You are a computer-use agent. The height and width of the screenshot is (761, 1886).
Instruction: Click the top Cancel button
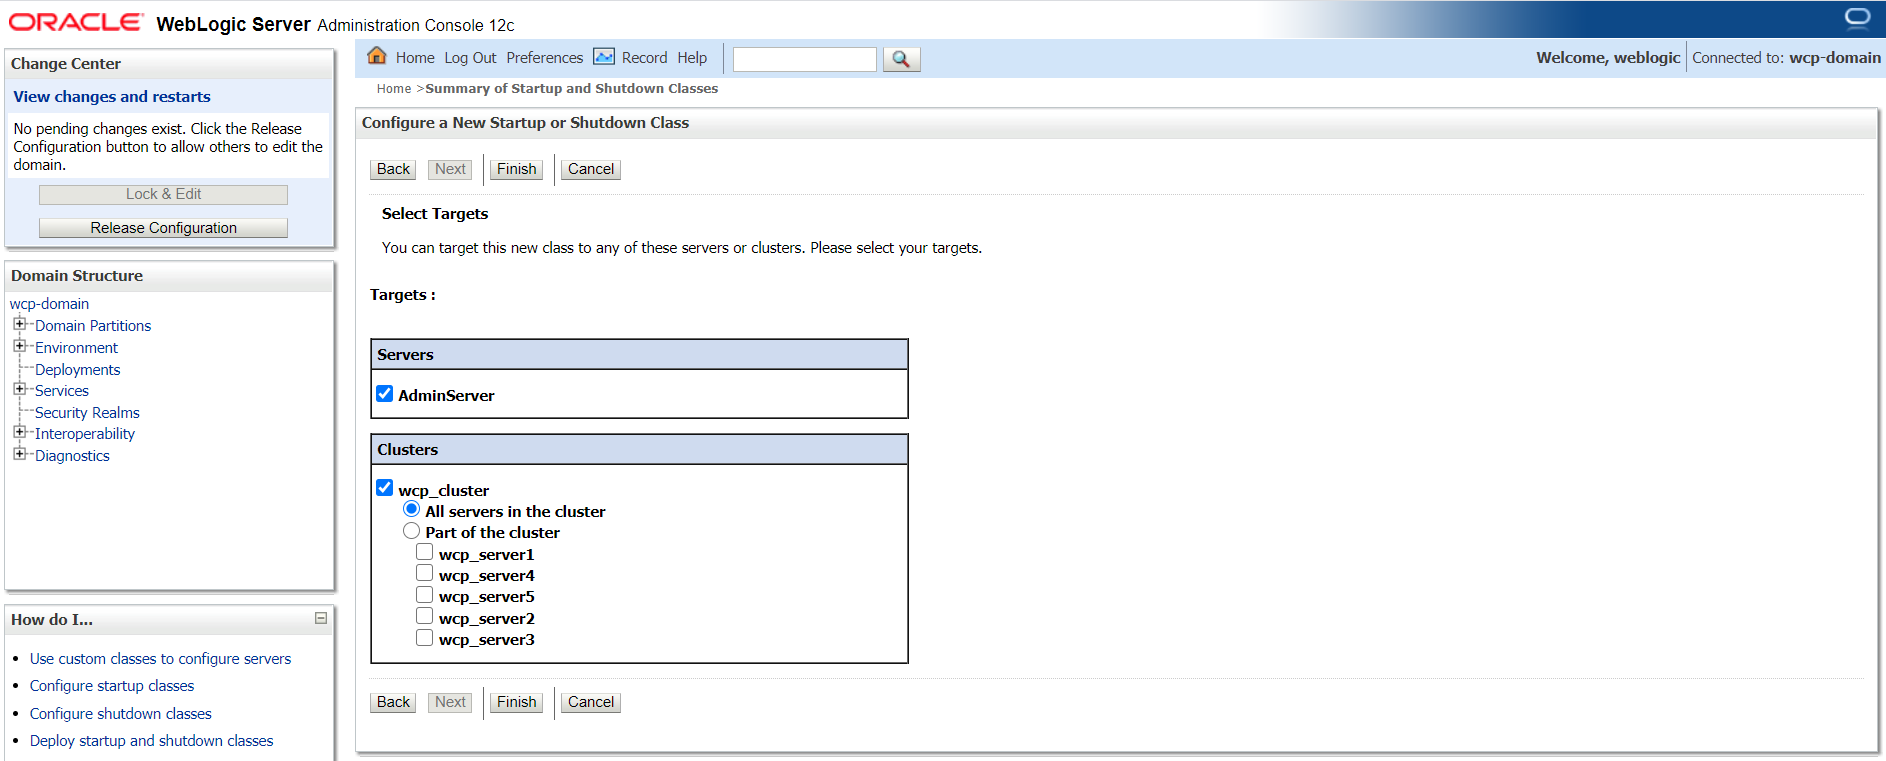click(x=591, y=169)
